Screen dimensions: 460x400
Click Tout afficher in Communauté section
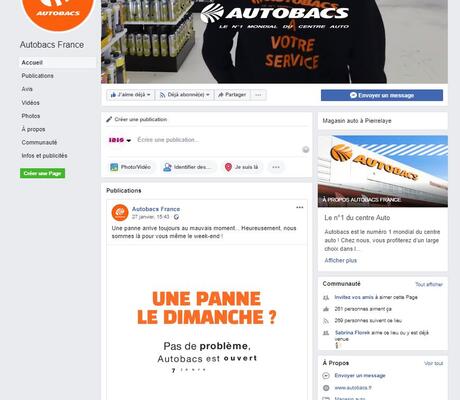[429, 284]
